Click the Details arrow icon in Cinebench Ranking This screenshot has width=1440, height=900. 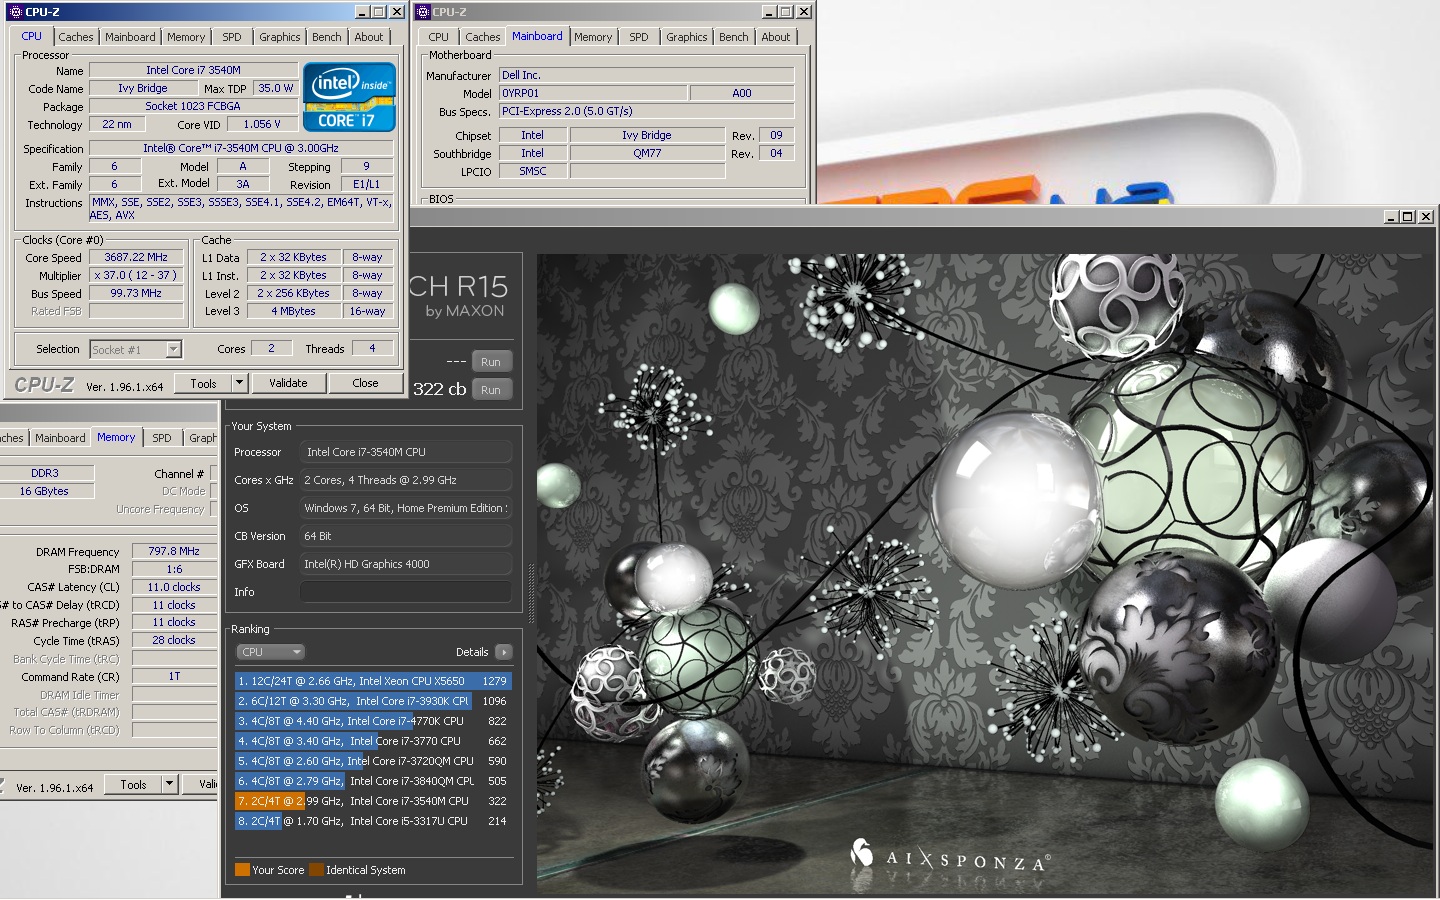pyautogui.click(x=504, y=652)
